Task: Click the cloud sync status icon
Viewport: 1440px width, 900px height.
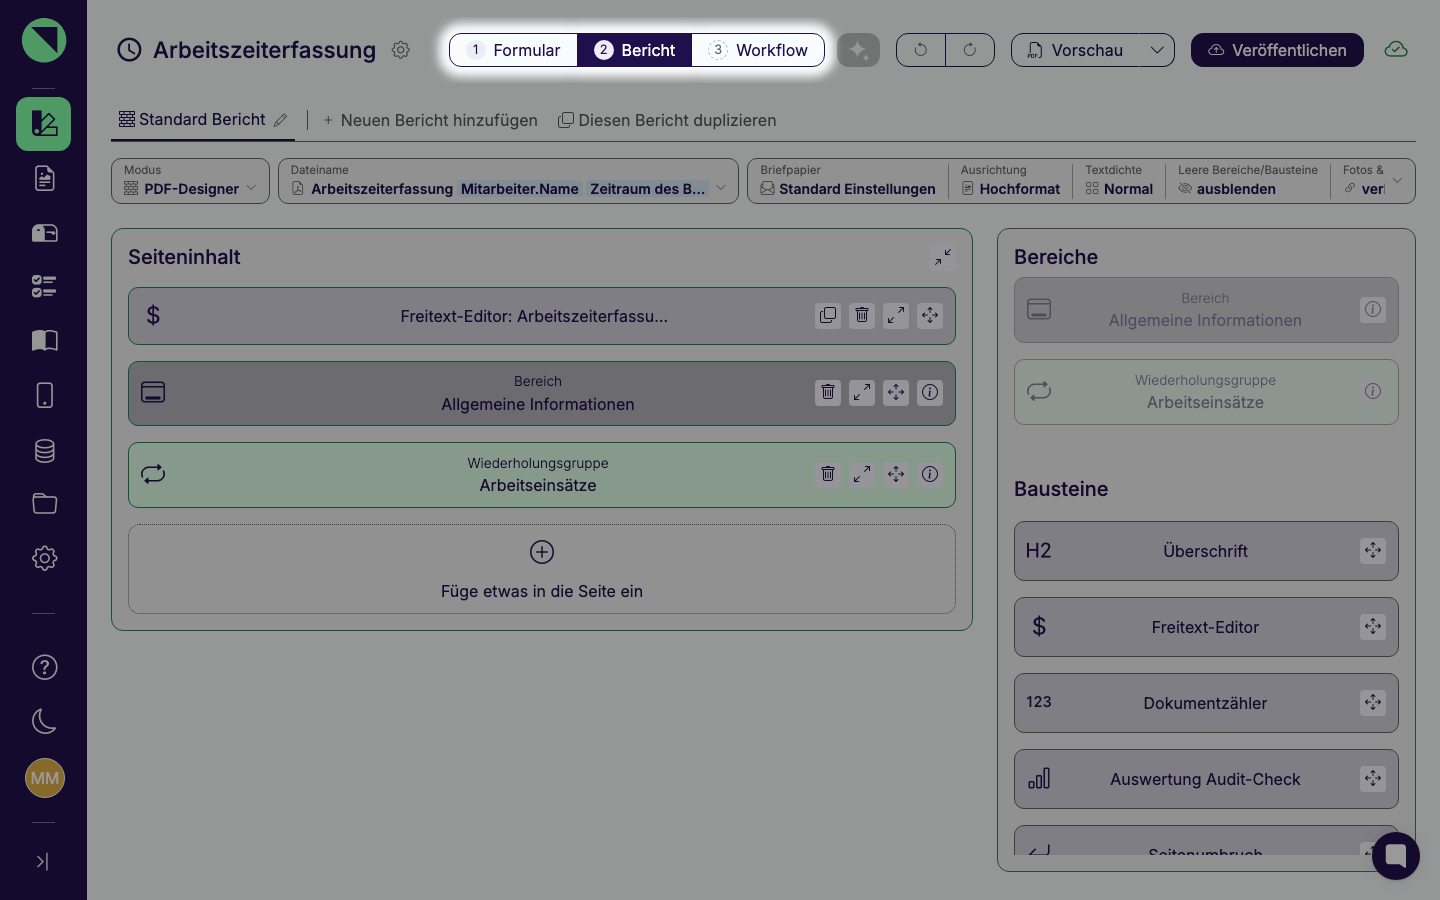Action: (1396, 50)
